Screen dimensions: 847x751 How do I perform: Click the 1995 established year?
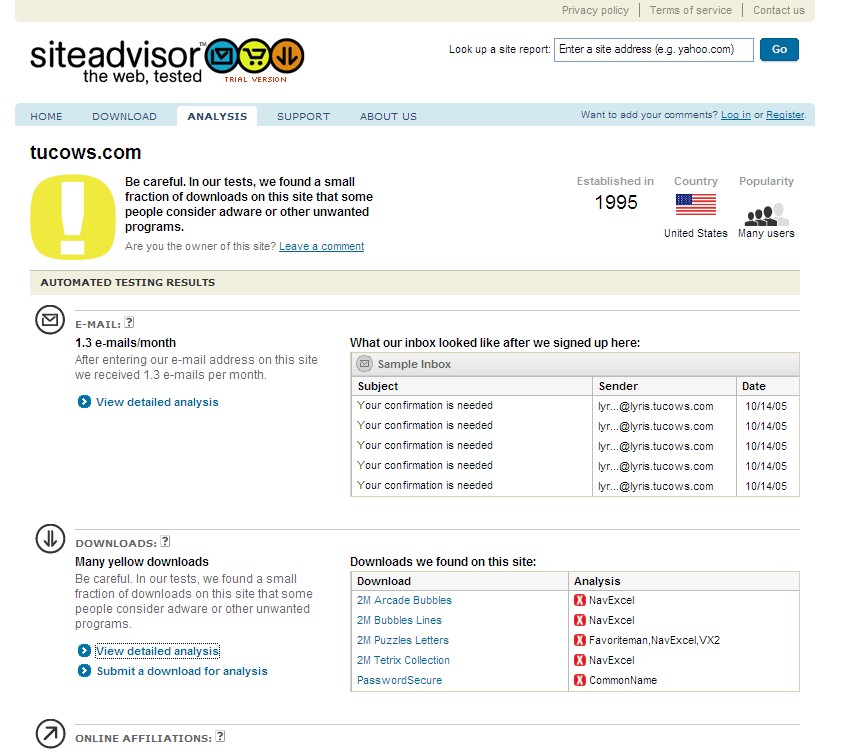(616, 203)
